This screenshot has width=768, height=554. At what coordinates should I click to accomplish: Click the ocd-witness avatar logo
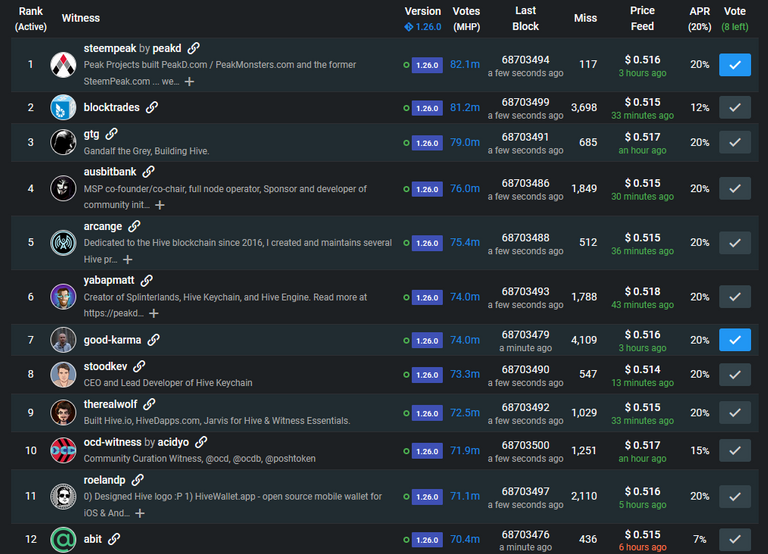click(64, 449)
